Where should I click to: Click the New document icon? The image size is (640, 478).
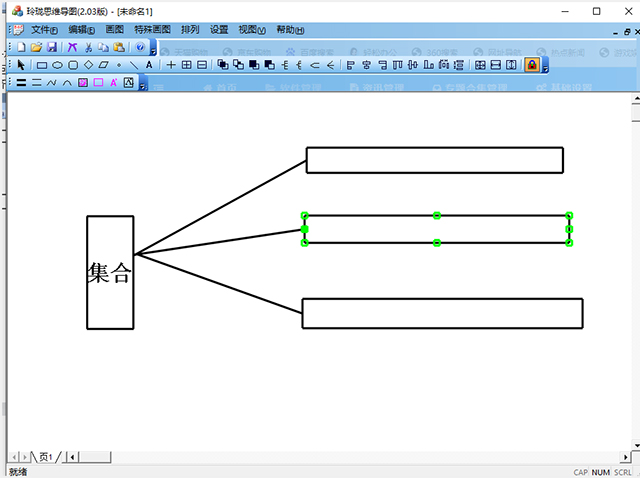[22, 47]
